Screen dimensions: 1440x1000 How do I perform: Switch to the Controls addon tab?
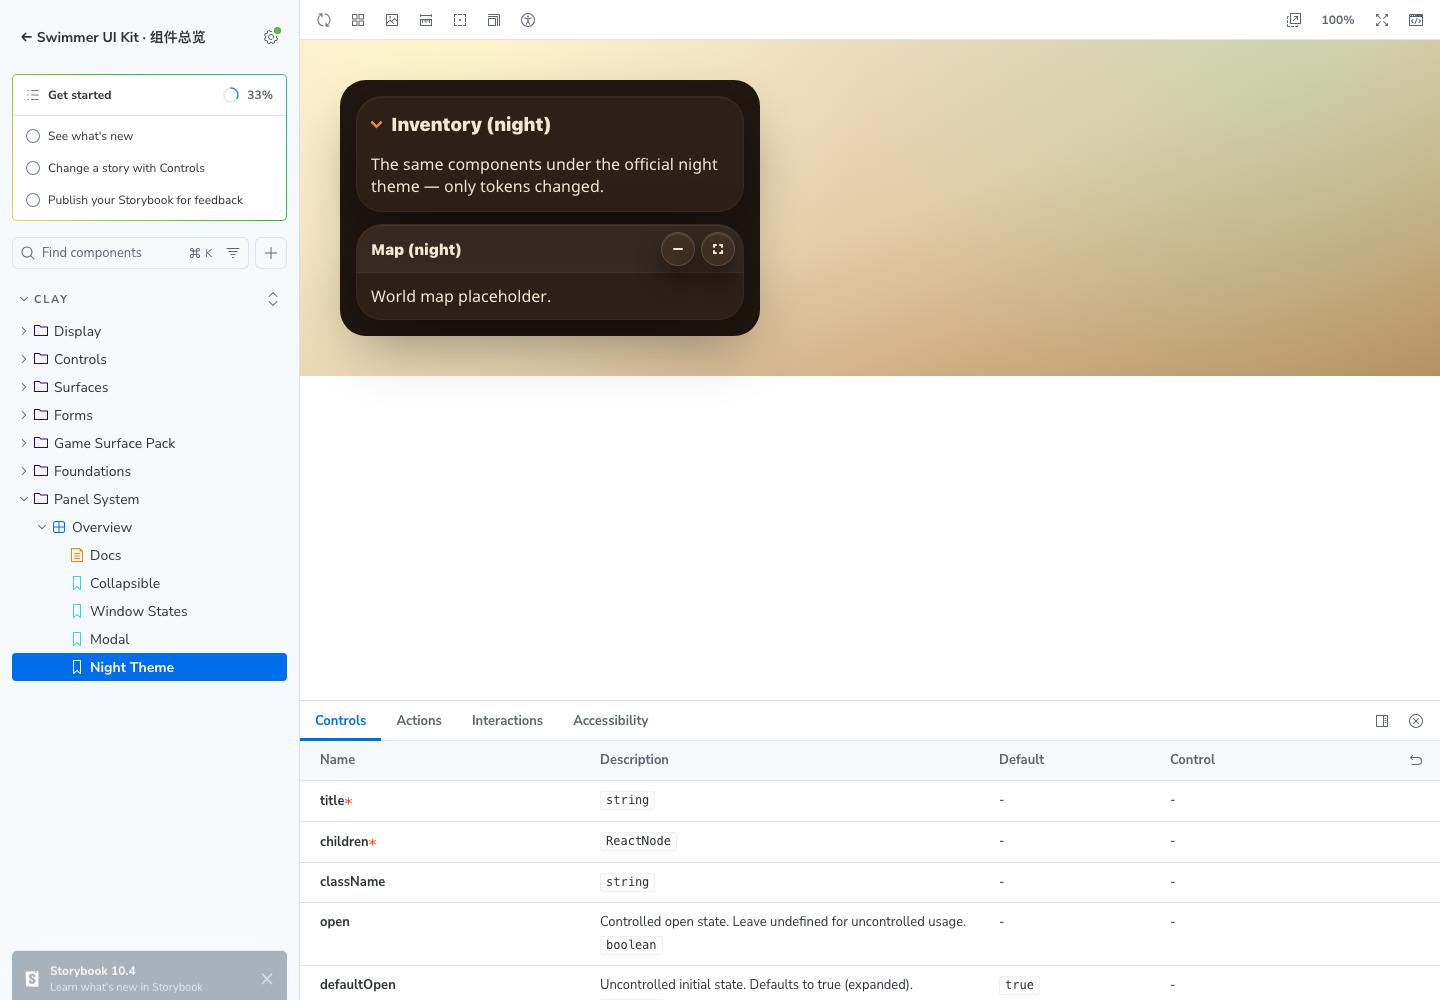click(340, 721)
